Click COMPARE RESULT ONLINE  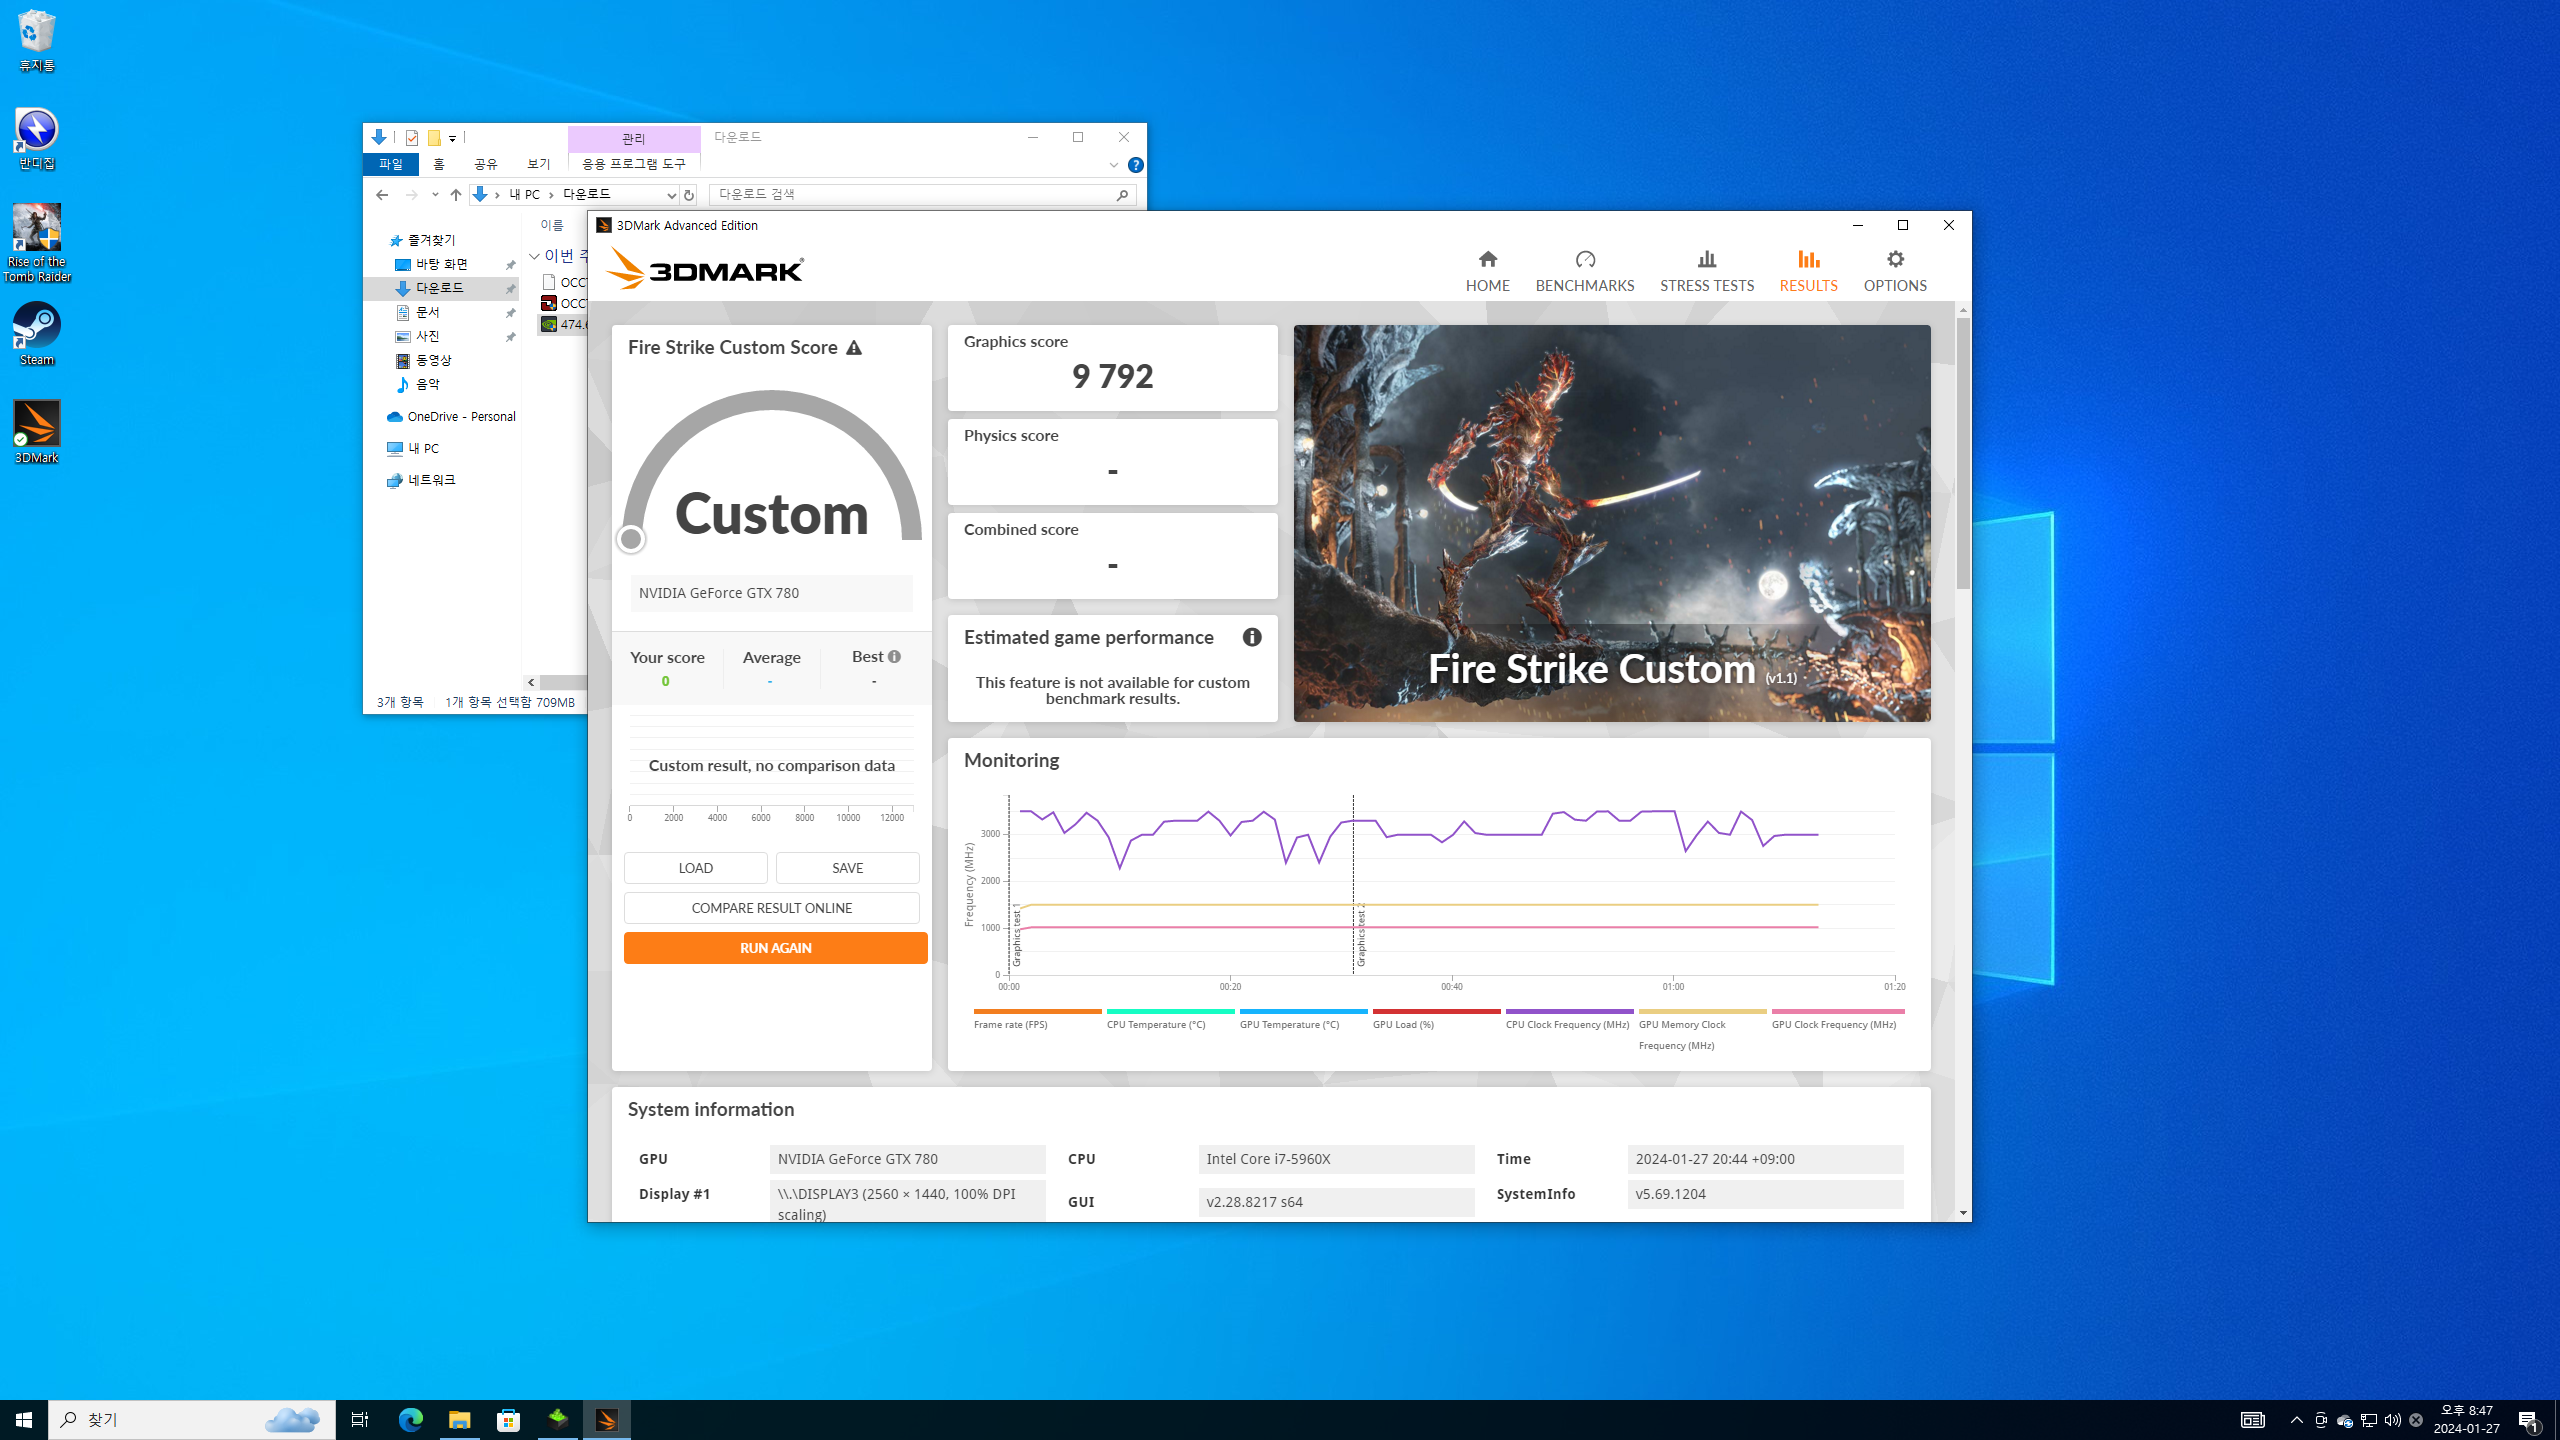coord(772,908)
